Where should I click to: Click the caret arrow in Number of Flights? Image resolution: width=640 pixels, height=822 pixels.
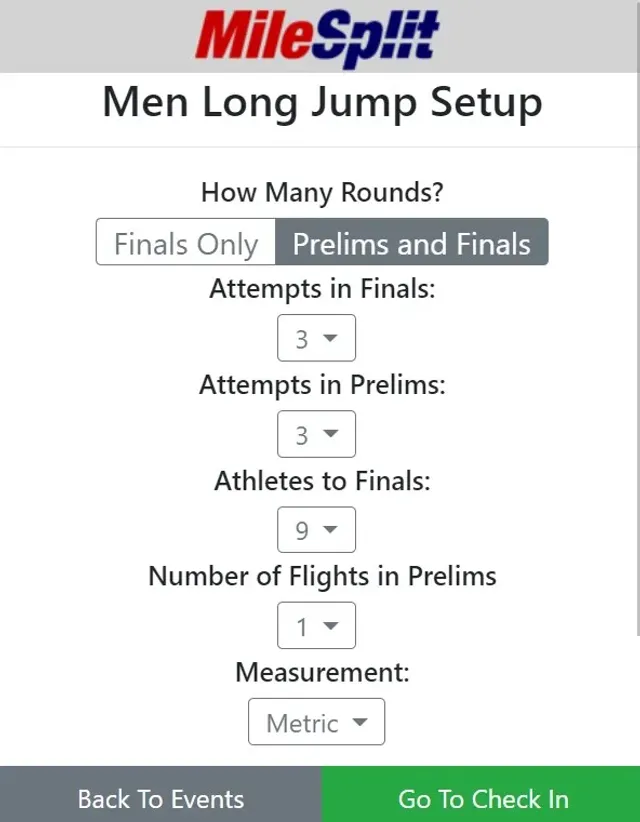coord(330,625)
